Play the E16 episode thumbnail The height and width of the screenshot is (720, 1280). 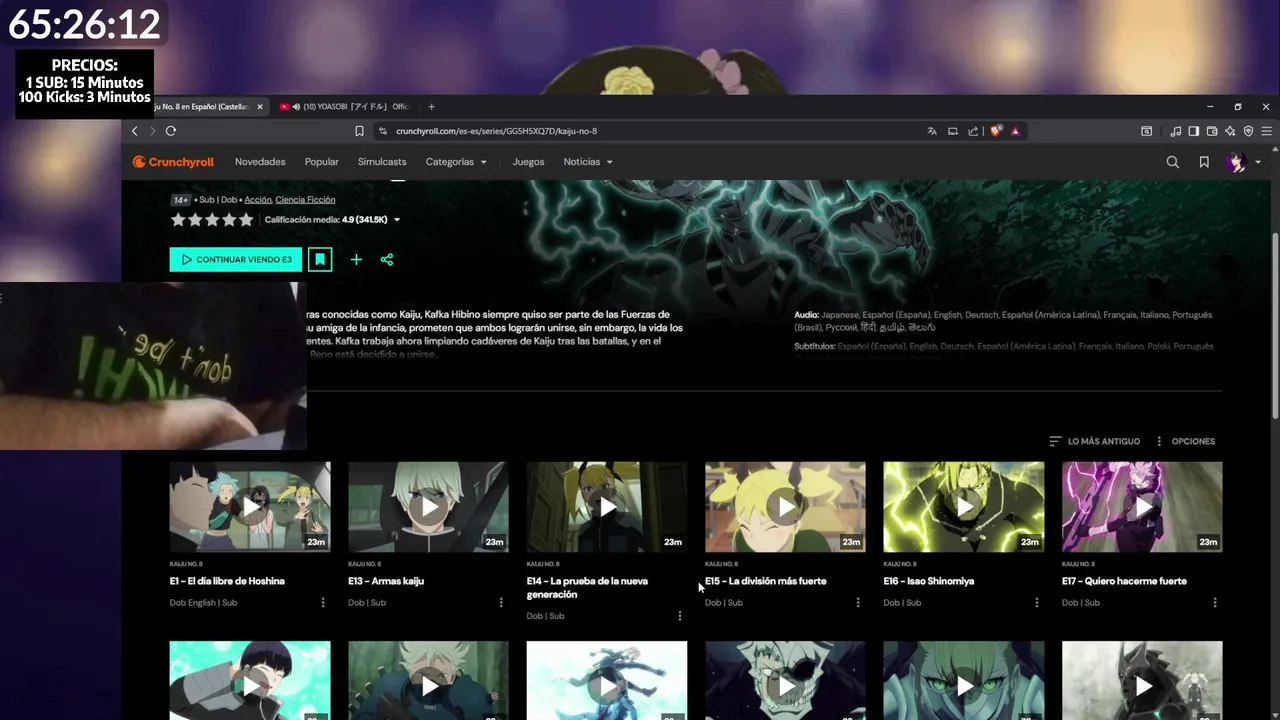click(x=964, y=507)
